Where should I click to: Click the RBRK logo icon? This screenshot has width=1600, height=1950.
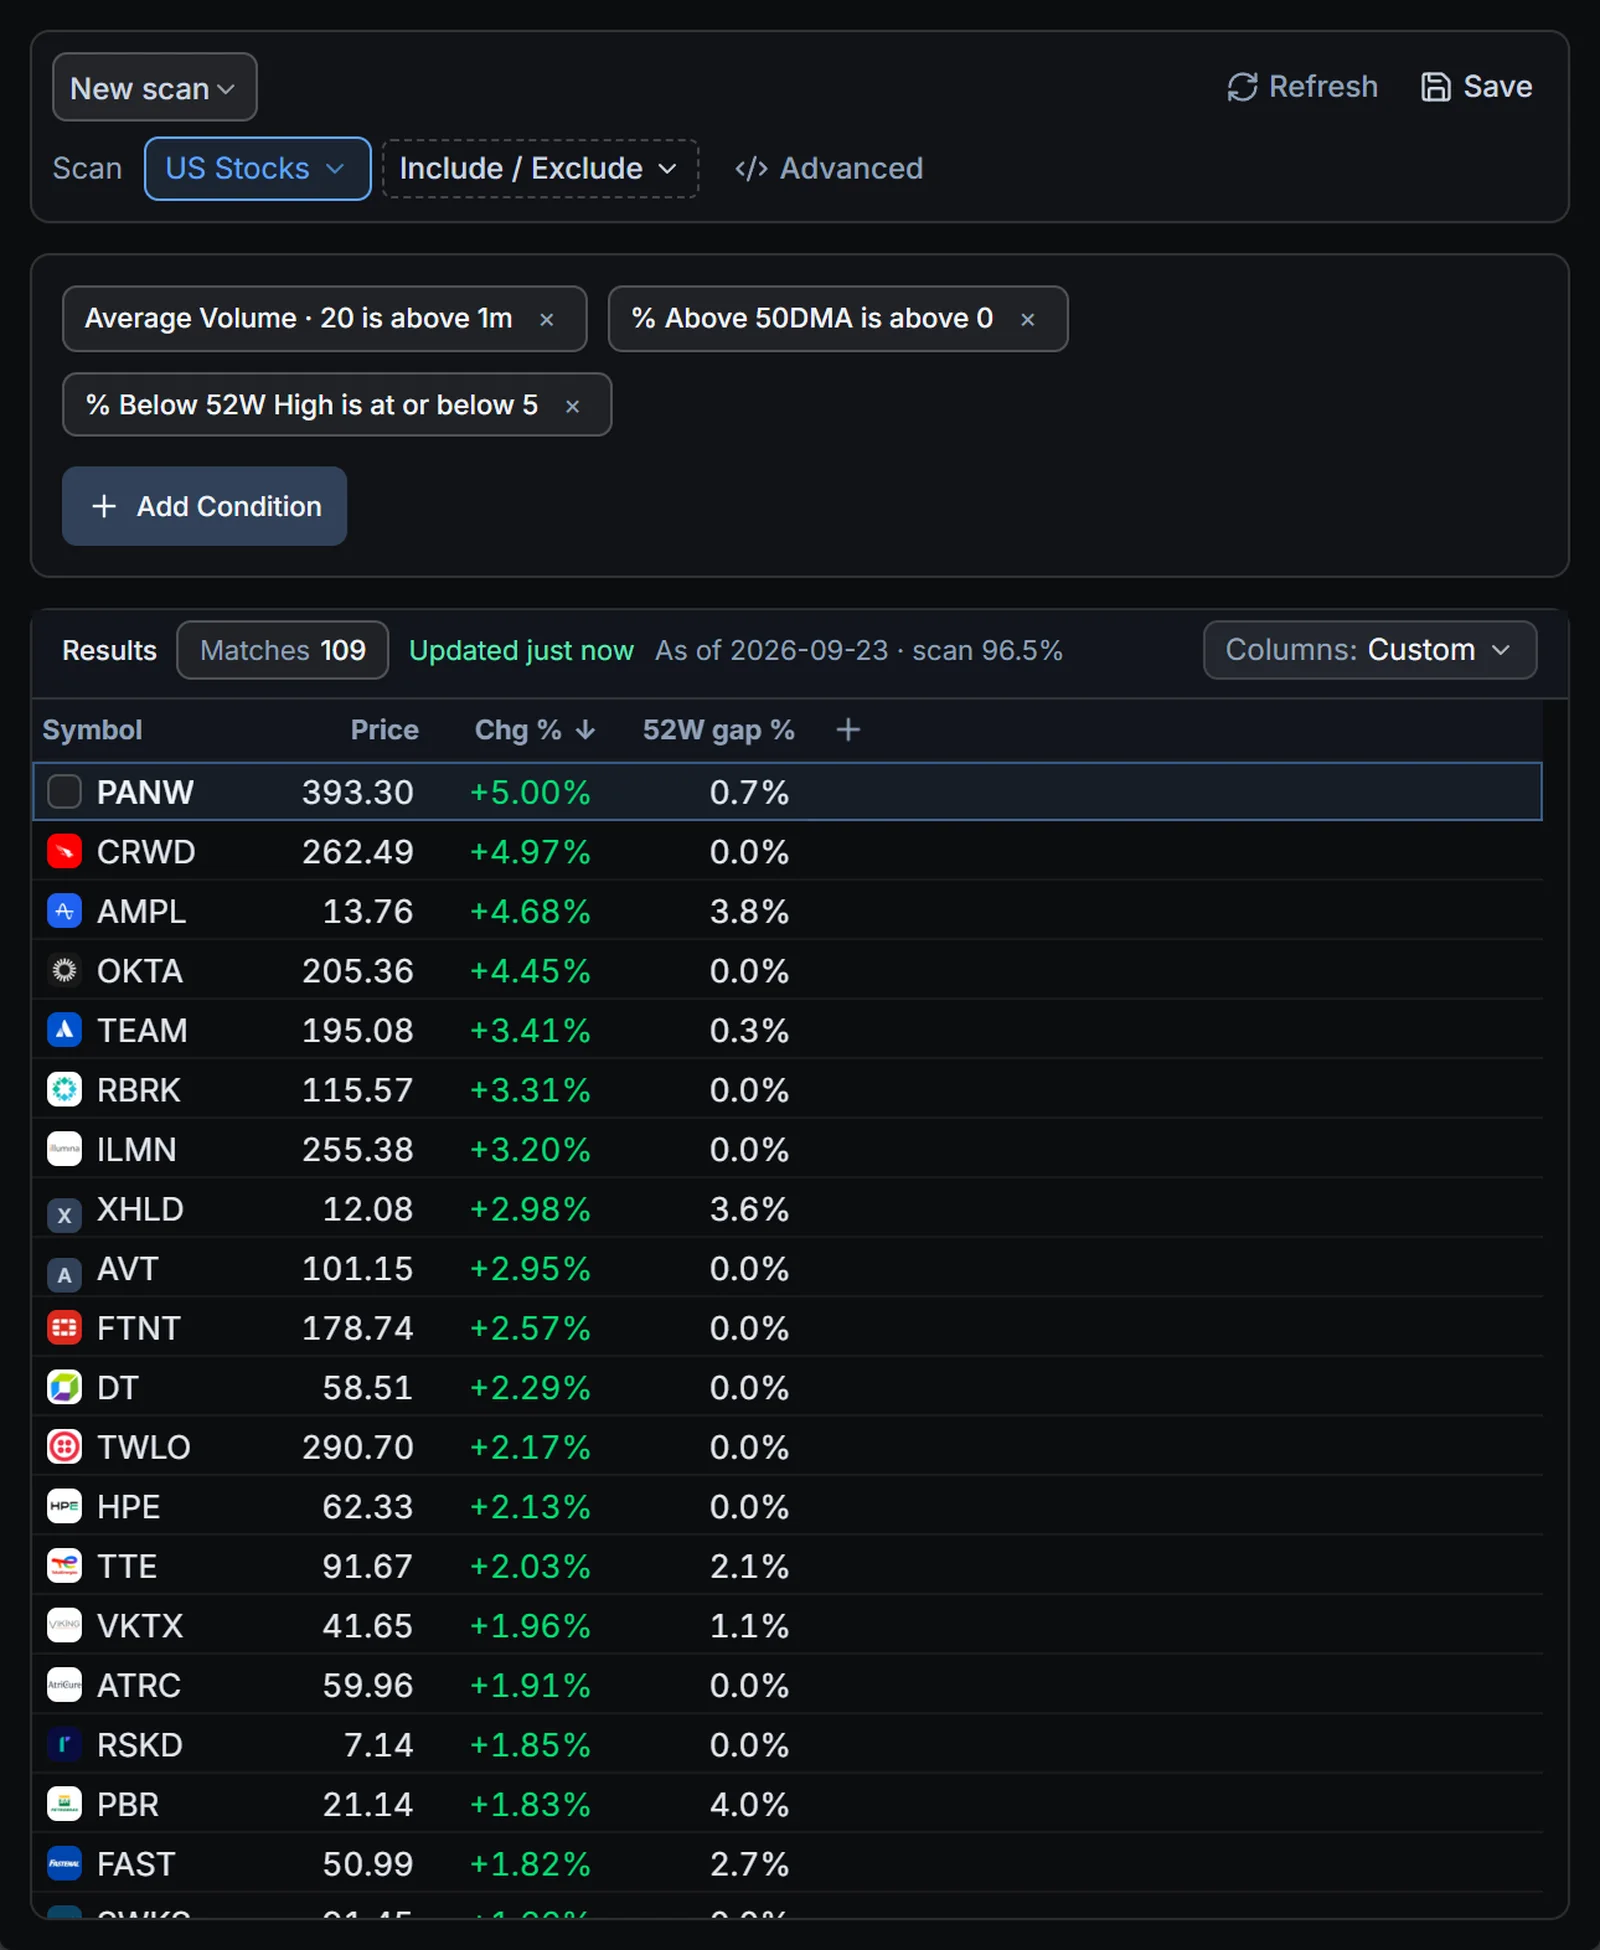(x=64, y=1090)
